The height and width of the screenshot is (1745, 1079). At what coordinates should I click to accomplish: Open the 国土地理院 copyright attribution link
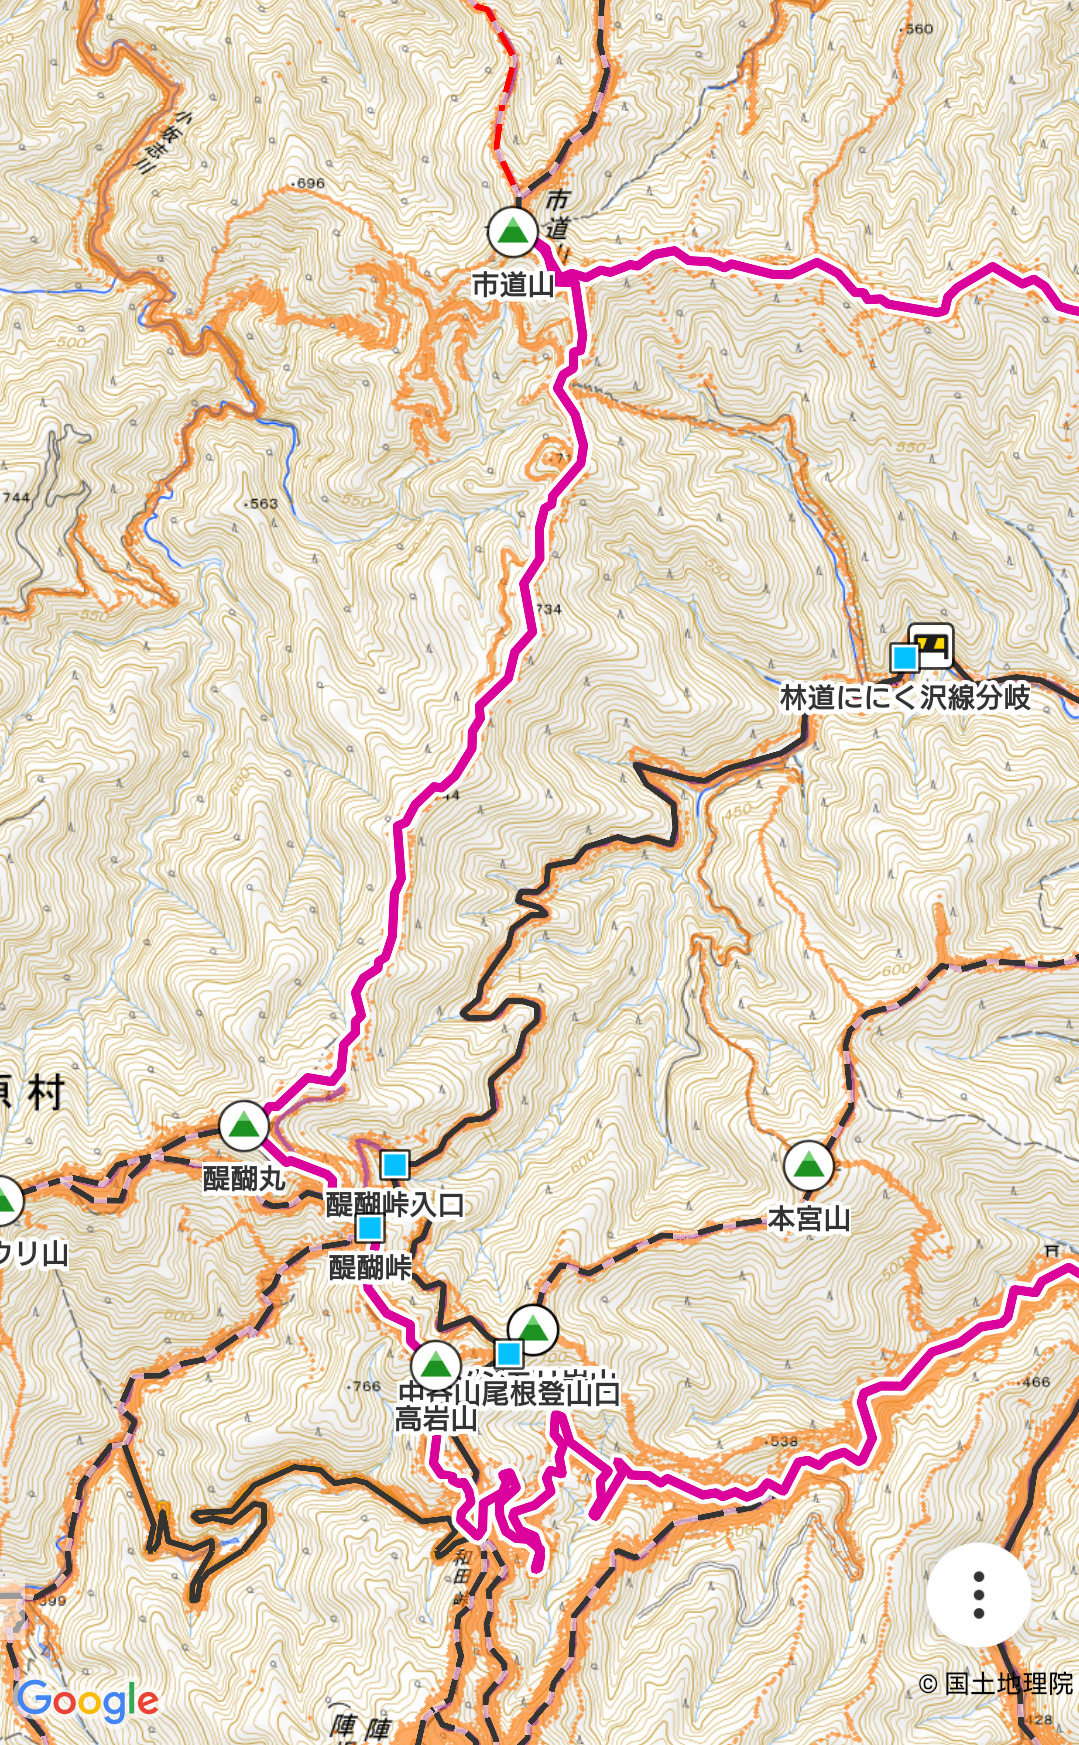pyautogui.click(x=996, y=1684)
